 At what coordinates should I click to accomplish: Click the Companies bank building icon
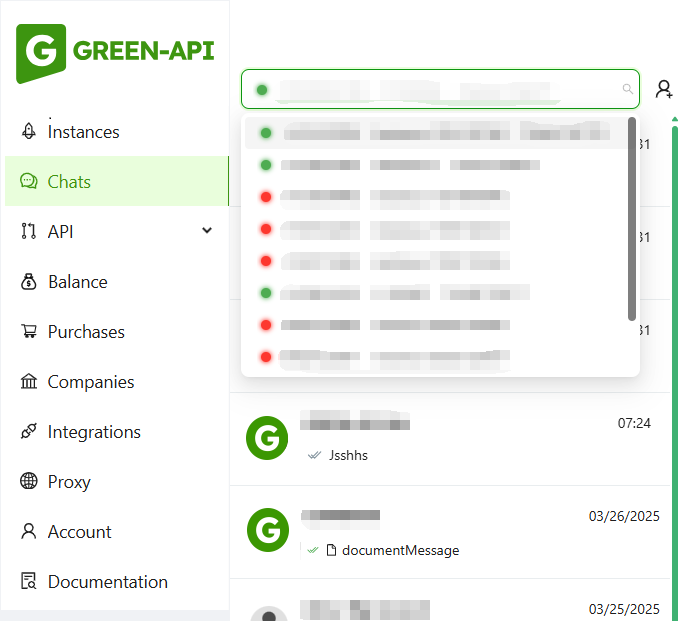tap(29, 382)
